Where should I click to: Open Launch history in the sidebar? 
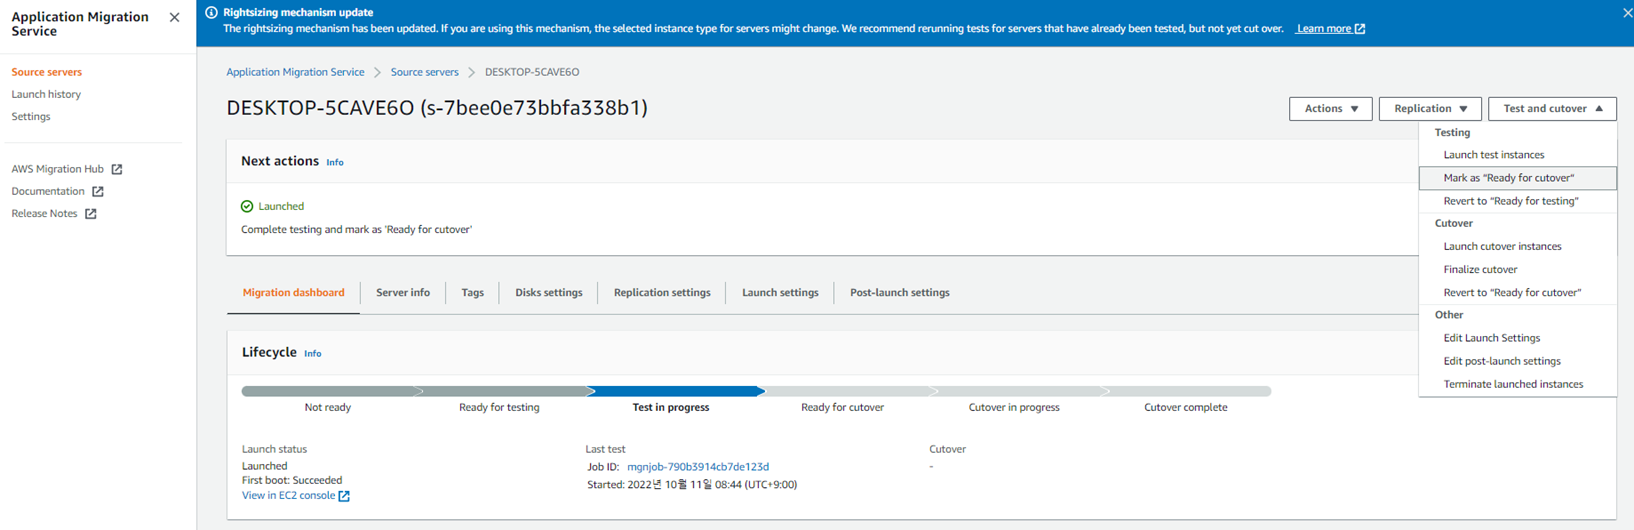pos(46,94)
